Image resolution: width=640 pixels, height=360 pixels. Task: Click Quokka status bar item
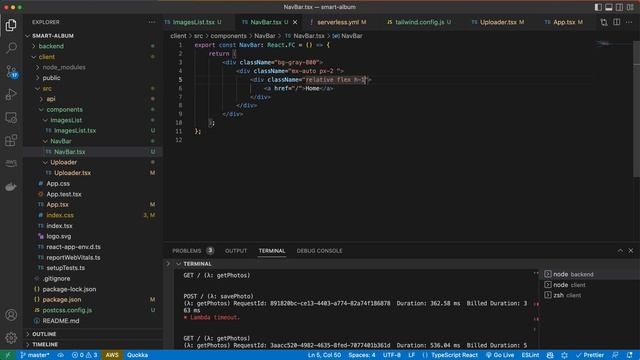[137, 355]
